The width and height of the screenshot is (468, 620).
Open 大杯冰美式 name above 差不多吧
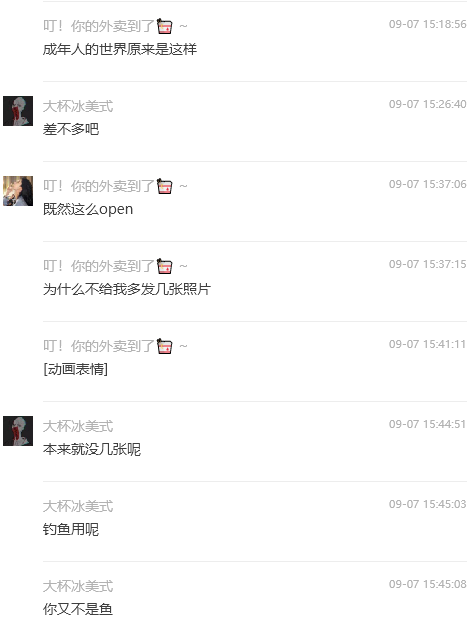78,106
